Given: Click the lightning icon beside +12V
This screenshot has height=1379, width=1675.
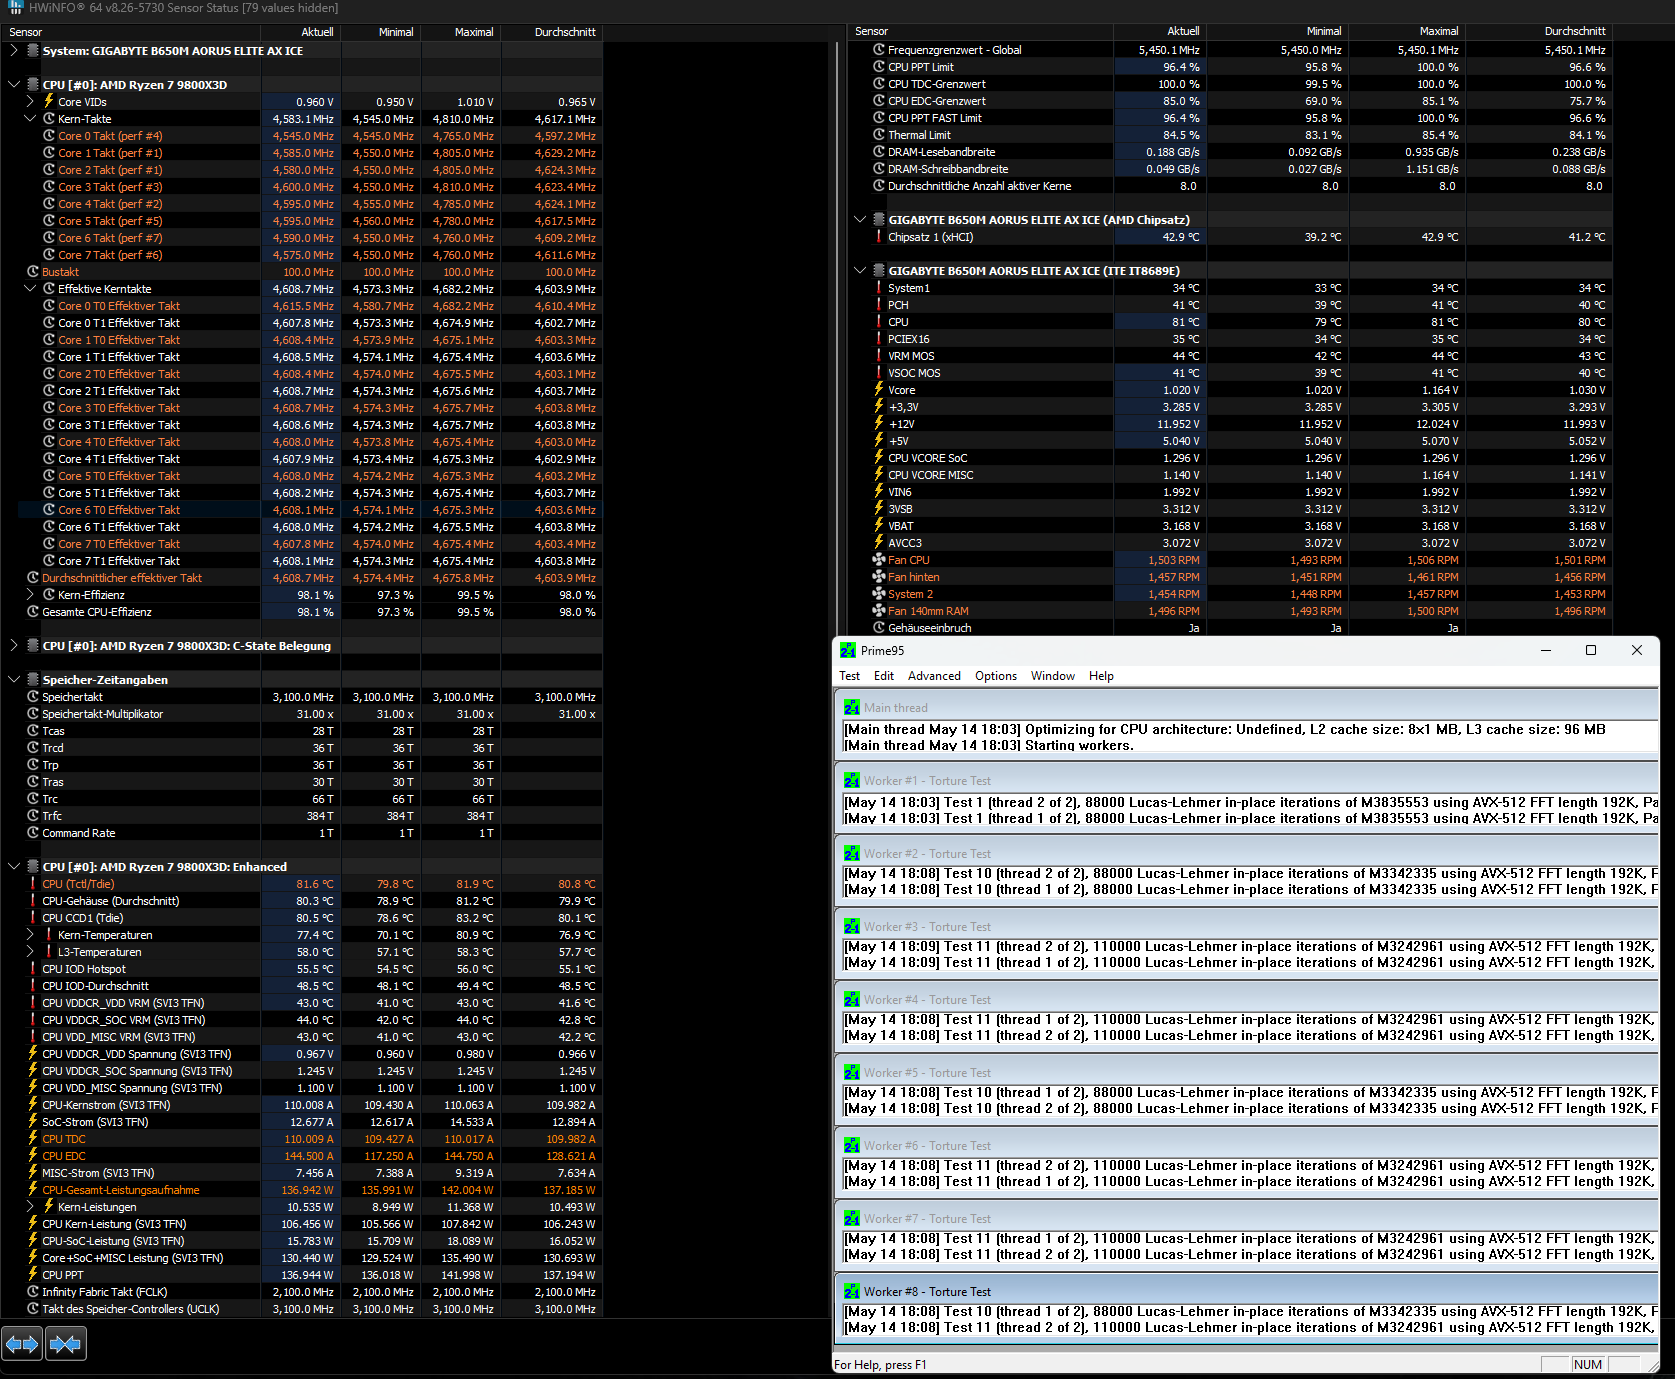Looking at the screenshot, I should pyautogui.click(x=879, y=424).
